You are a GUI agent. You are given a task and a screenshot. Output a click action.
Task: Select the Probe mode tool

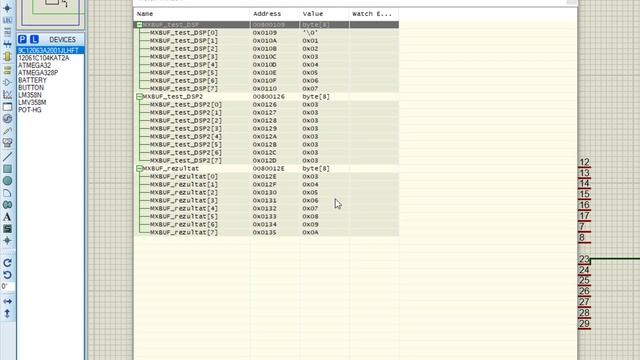(x=7, y=131)
